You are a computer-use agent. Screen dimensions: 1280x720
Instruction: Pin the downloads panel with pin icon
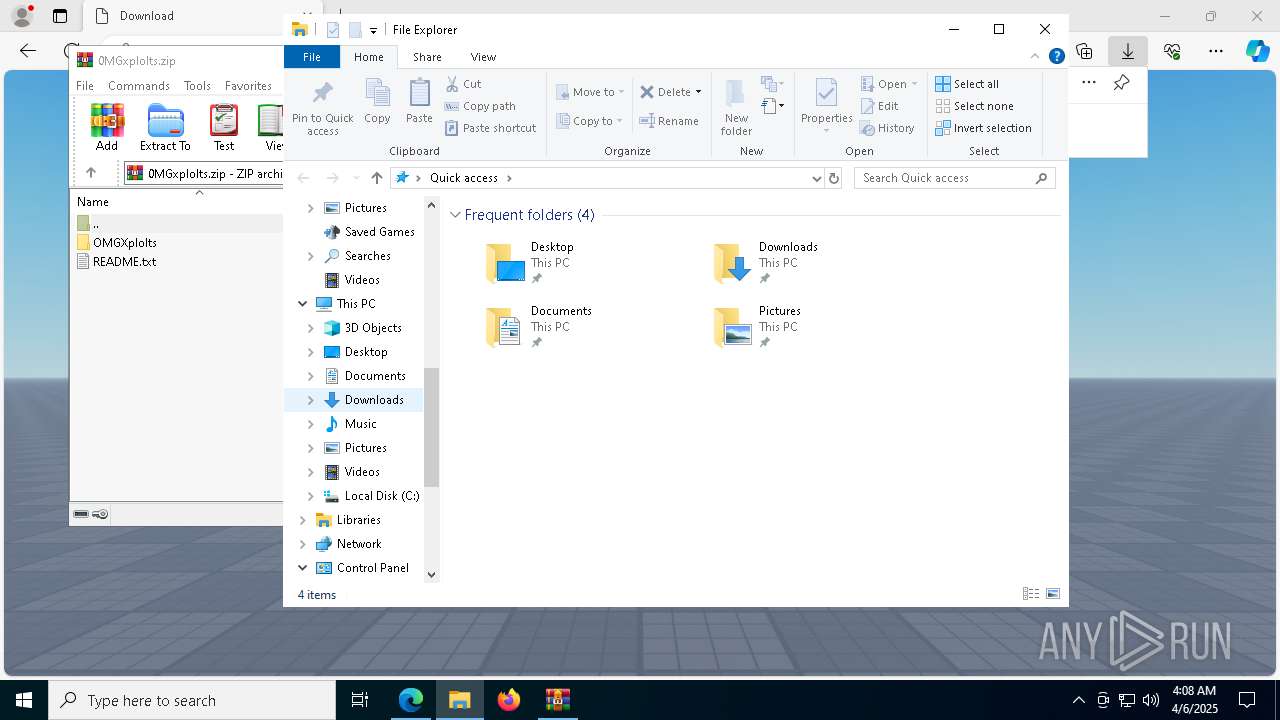tap(1122, 83)
